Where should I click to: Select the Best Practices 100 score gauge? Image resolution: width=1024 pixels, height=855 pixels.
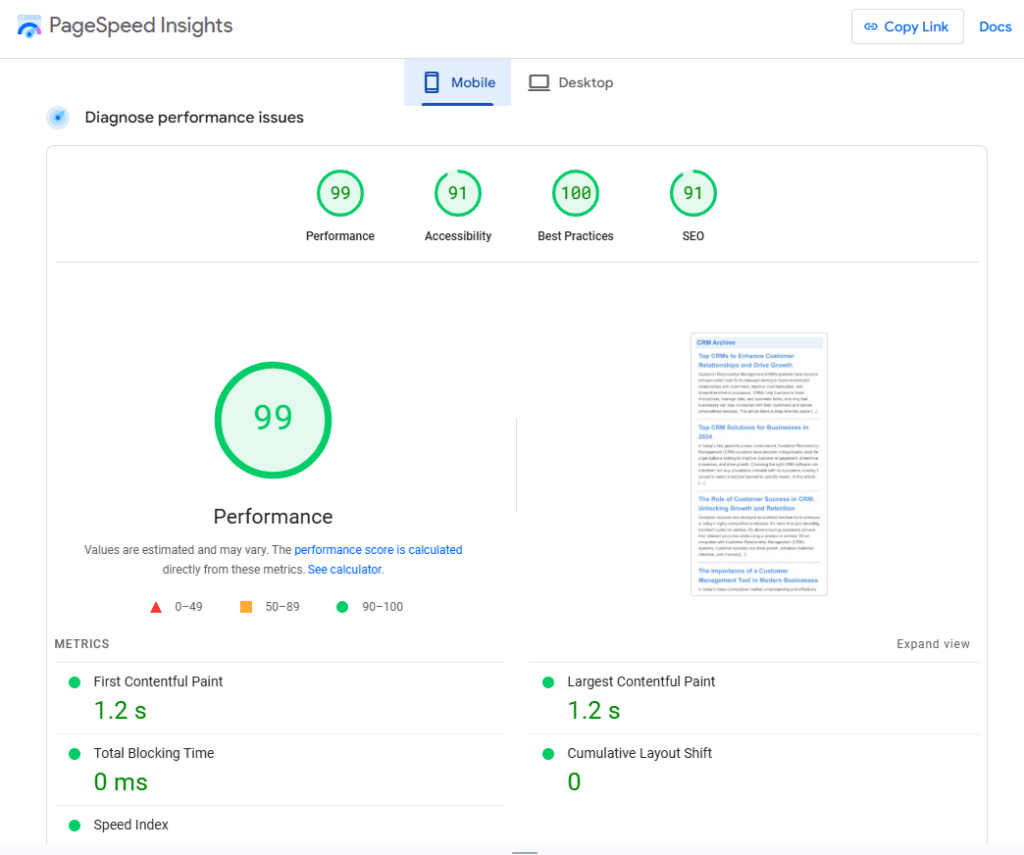[575, 193]
